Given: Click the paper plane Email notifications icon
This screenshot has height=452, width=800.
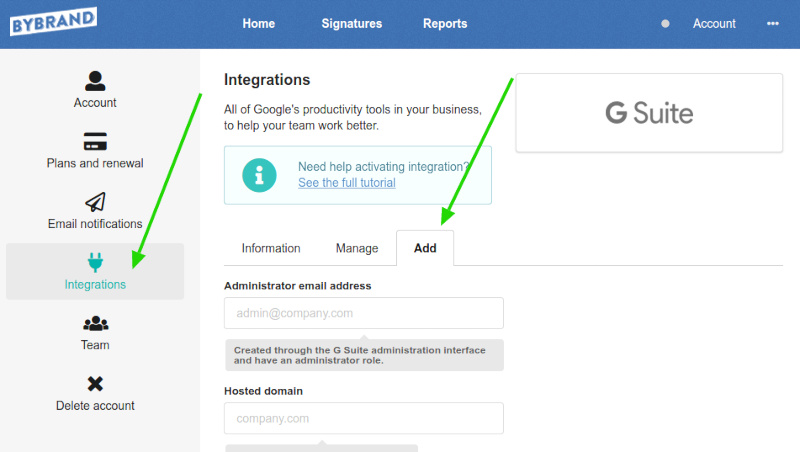Looking at the screenshot, I should click(95, 202).
